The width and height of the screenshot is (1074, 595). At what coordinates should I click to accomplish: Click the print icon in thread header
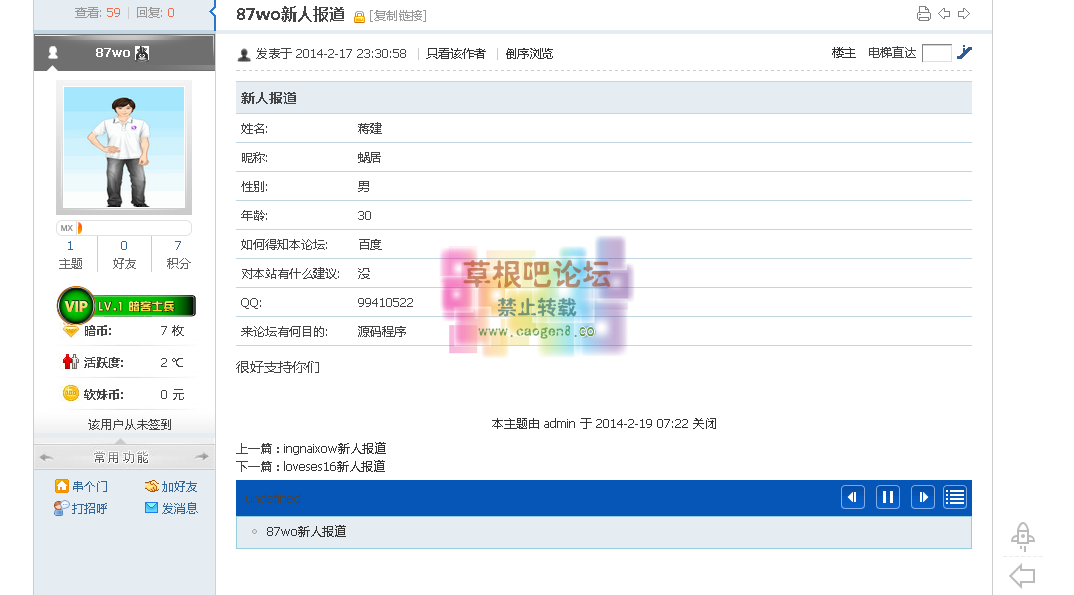coord(923,14)
